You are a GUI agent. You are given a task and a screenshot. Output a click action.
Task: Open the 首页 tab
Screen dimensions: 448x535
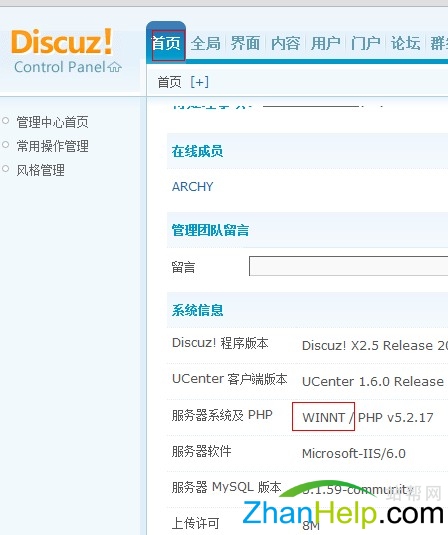click(166, 43)
